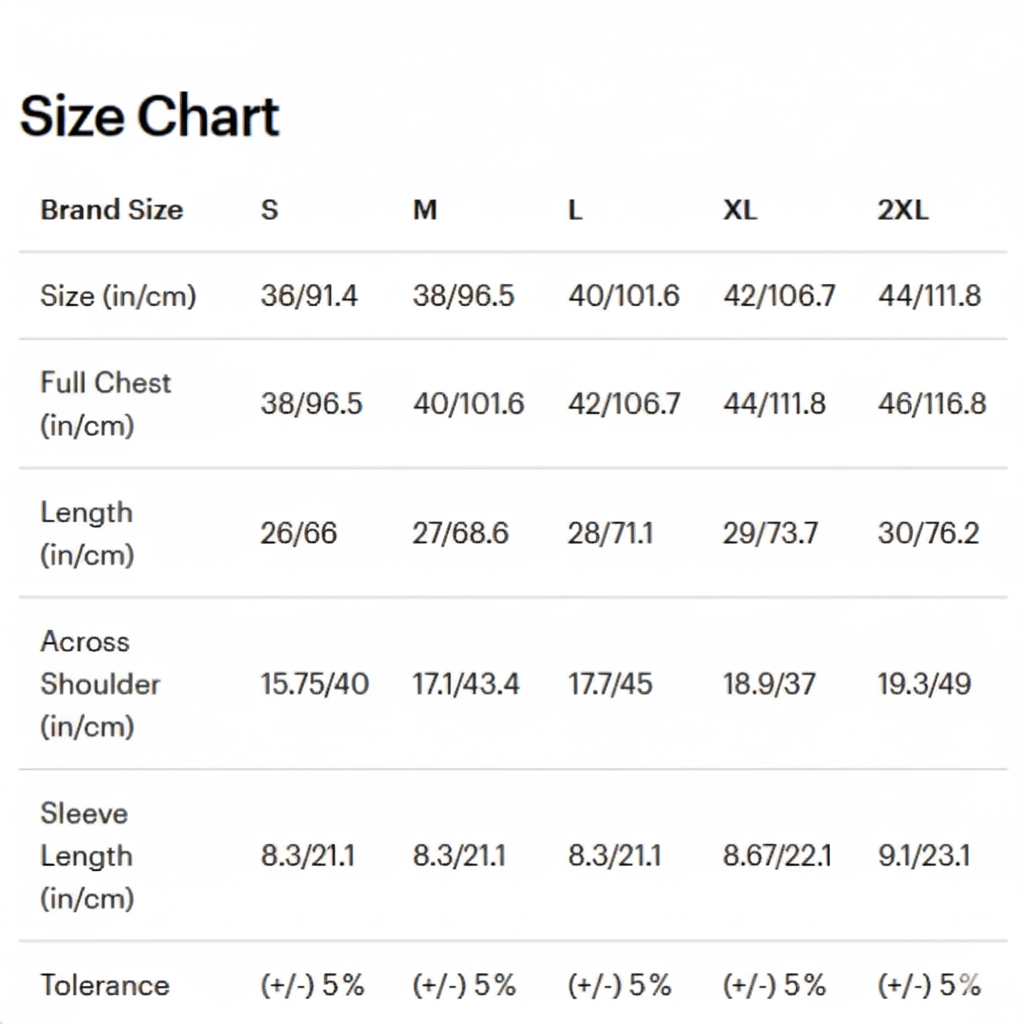Click the Brand Size header label
The width and height of the screenshot is (1024, 1024).
pos(112,210)
